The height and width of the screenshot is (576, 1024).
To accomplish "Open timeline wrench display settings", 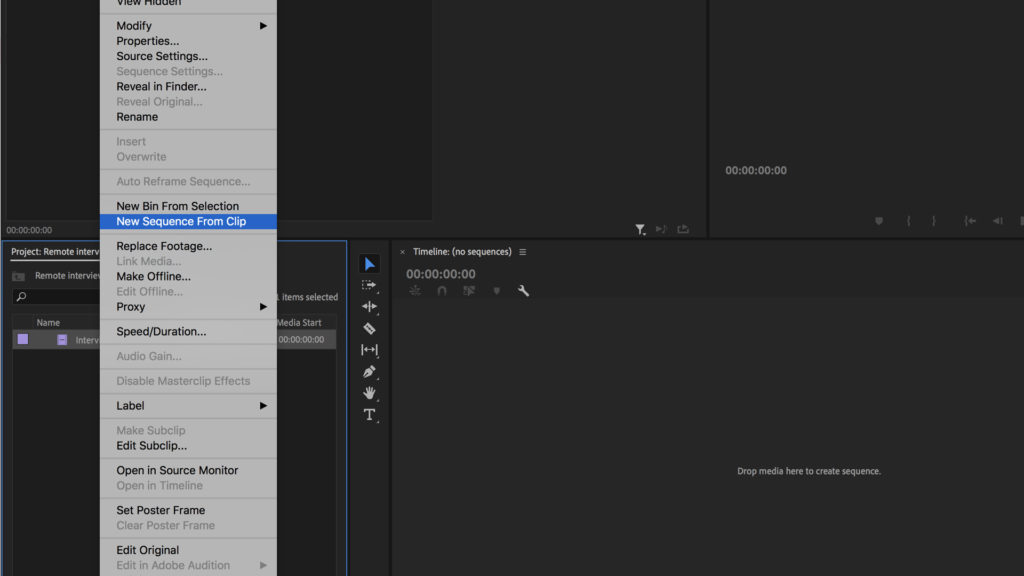I will click(523, 291).
